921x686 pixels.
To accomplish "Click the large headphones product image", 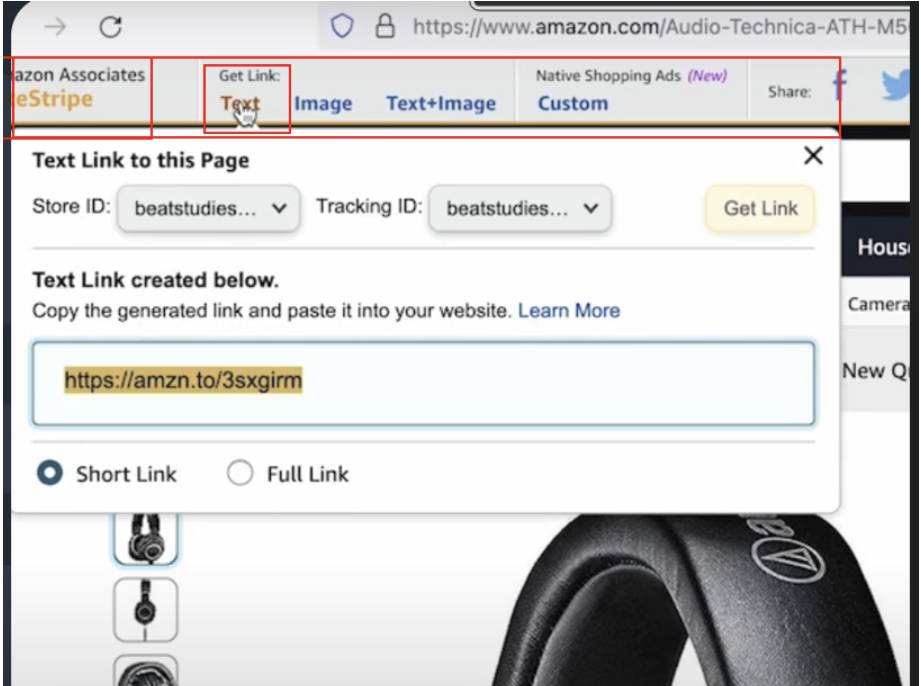I will (699, 599).
